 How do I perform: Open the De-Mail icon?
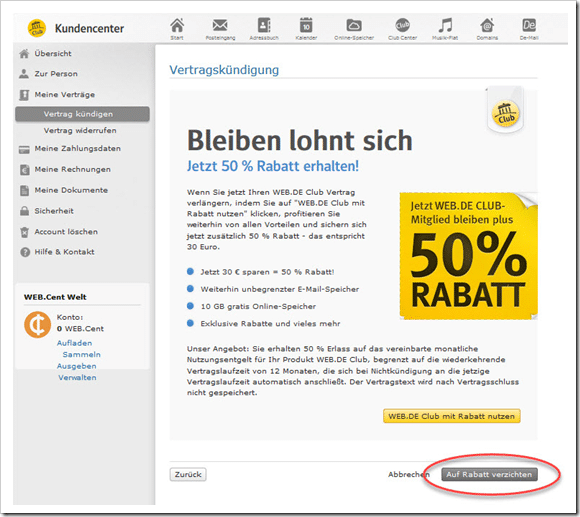click(x=529, y=25)
